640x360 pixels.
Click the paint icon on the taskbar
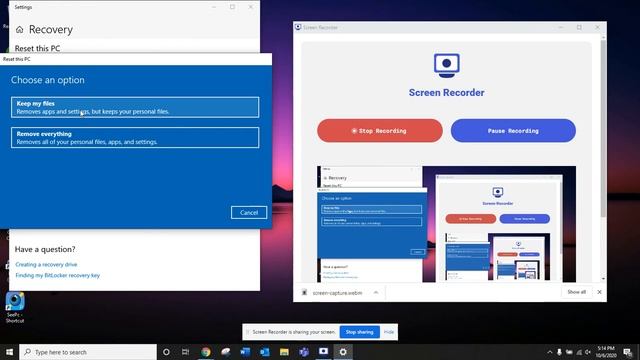225,352
